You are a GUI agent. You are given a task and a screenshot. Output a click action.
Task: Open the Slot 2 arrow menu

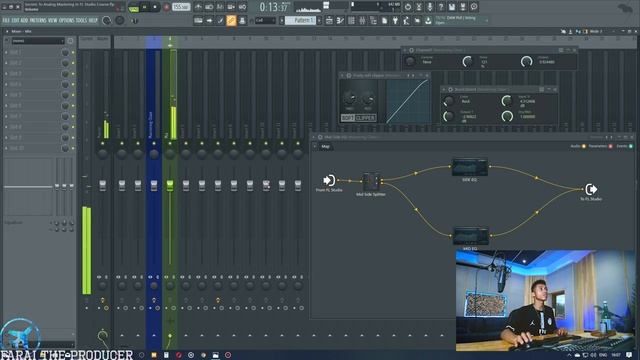coord(6,63)
